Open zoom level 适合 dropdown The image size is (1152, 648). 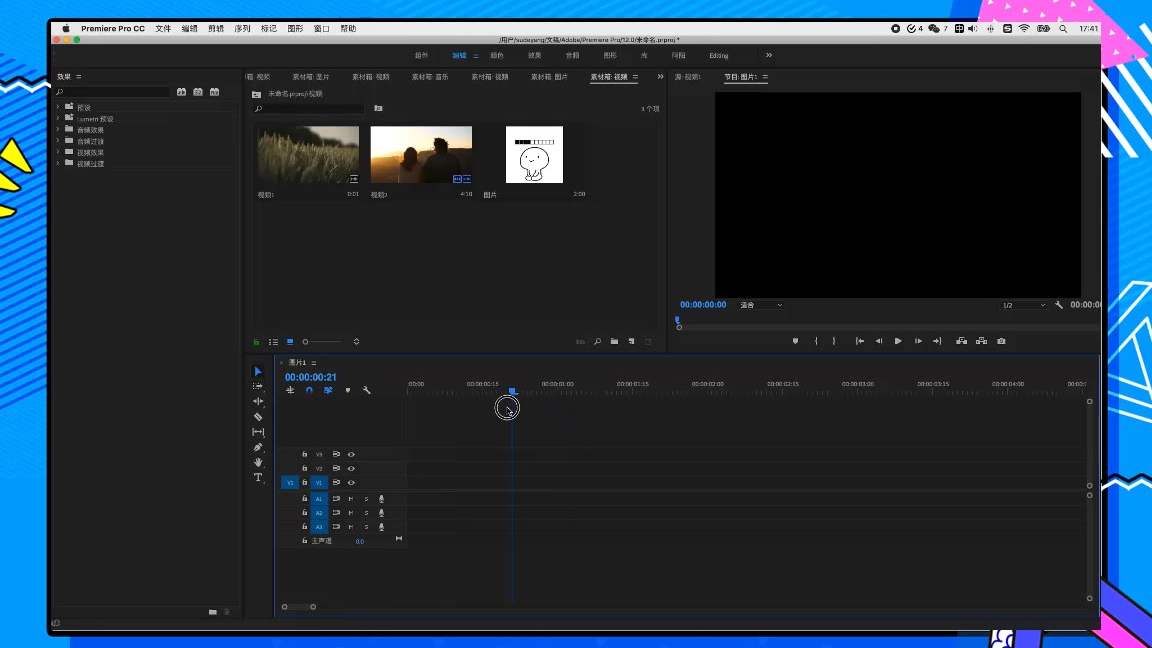761,305
